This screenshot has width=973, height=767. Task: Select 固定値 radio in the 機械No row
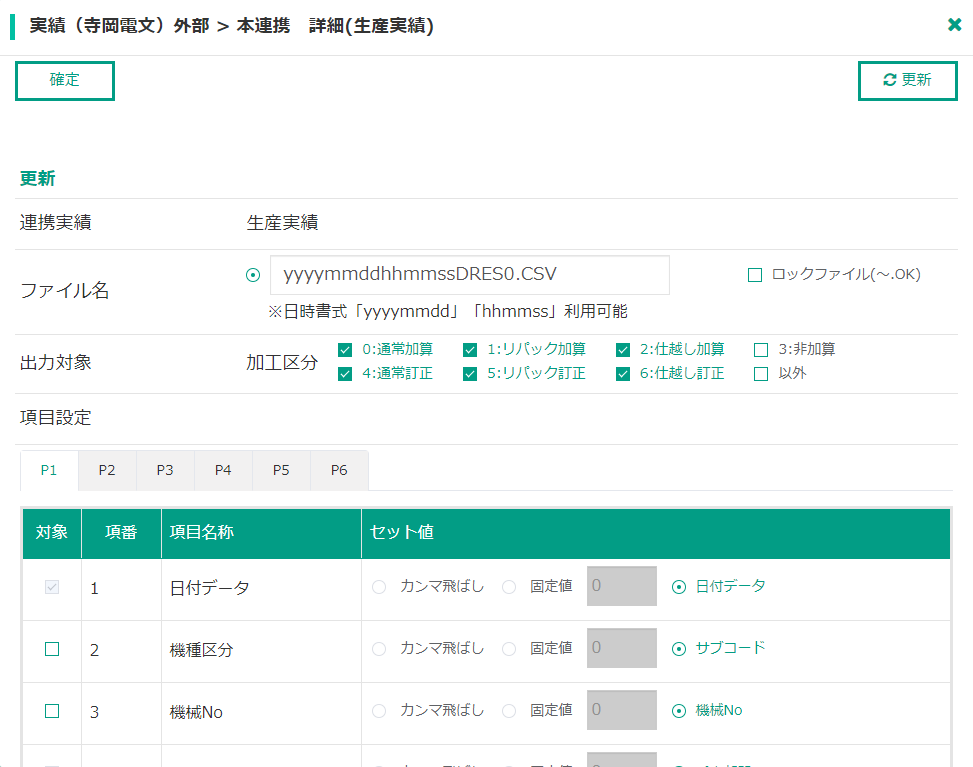[509, 711]
